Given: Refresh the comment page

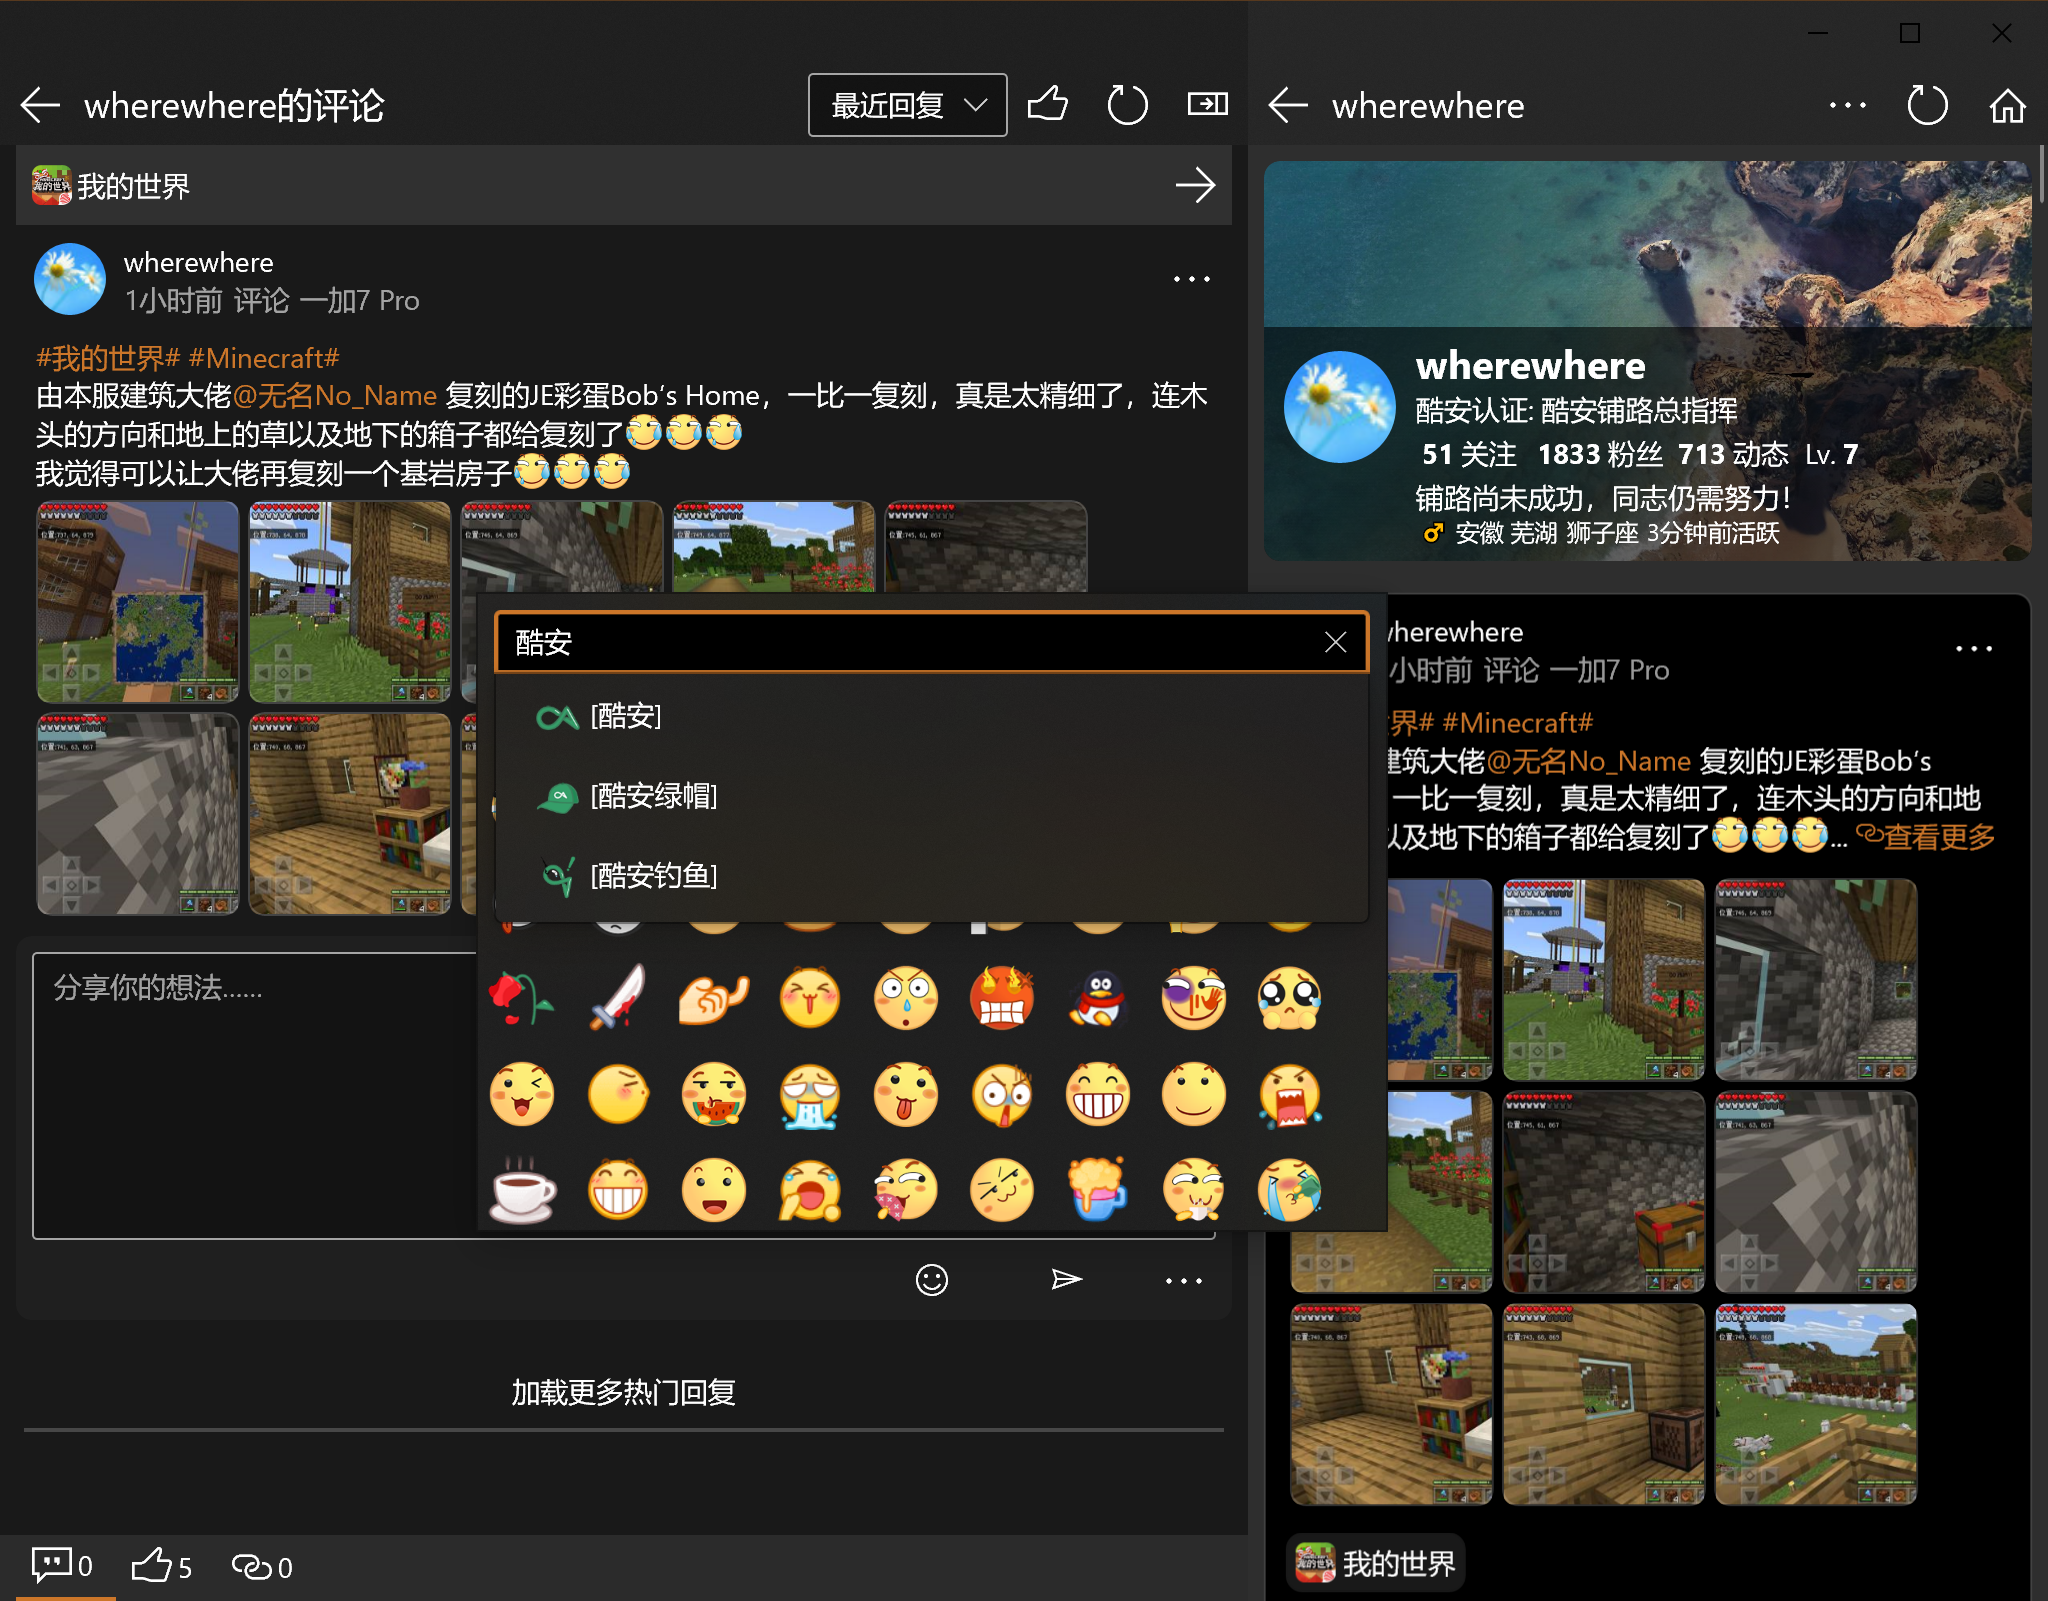Looking at the screenshot, I should pos(1127,104).
